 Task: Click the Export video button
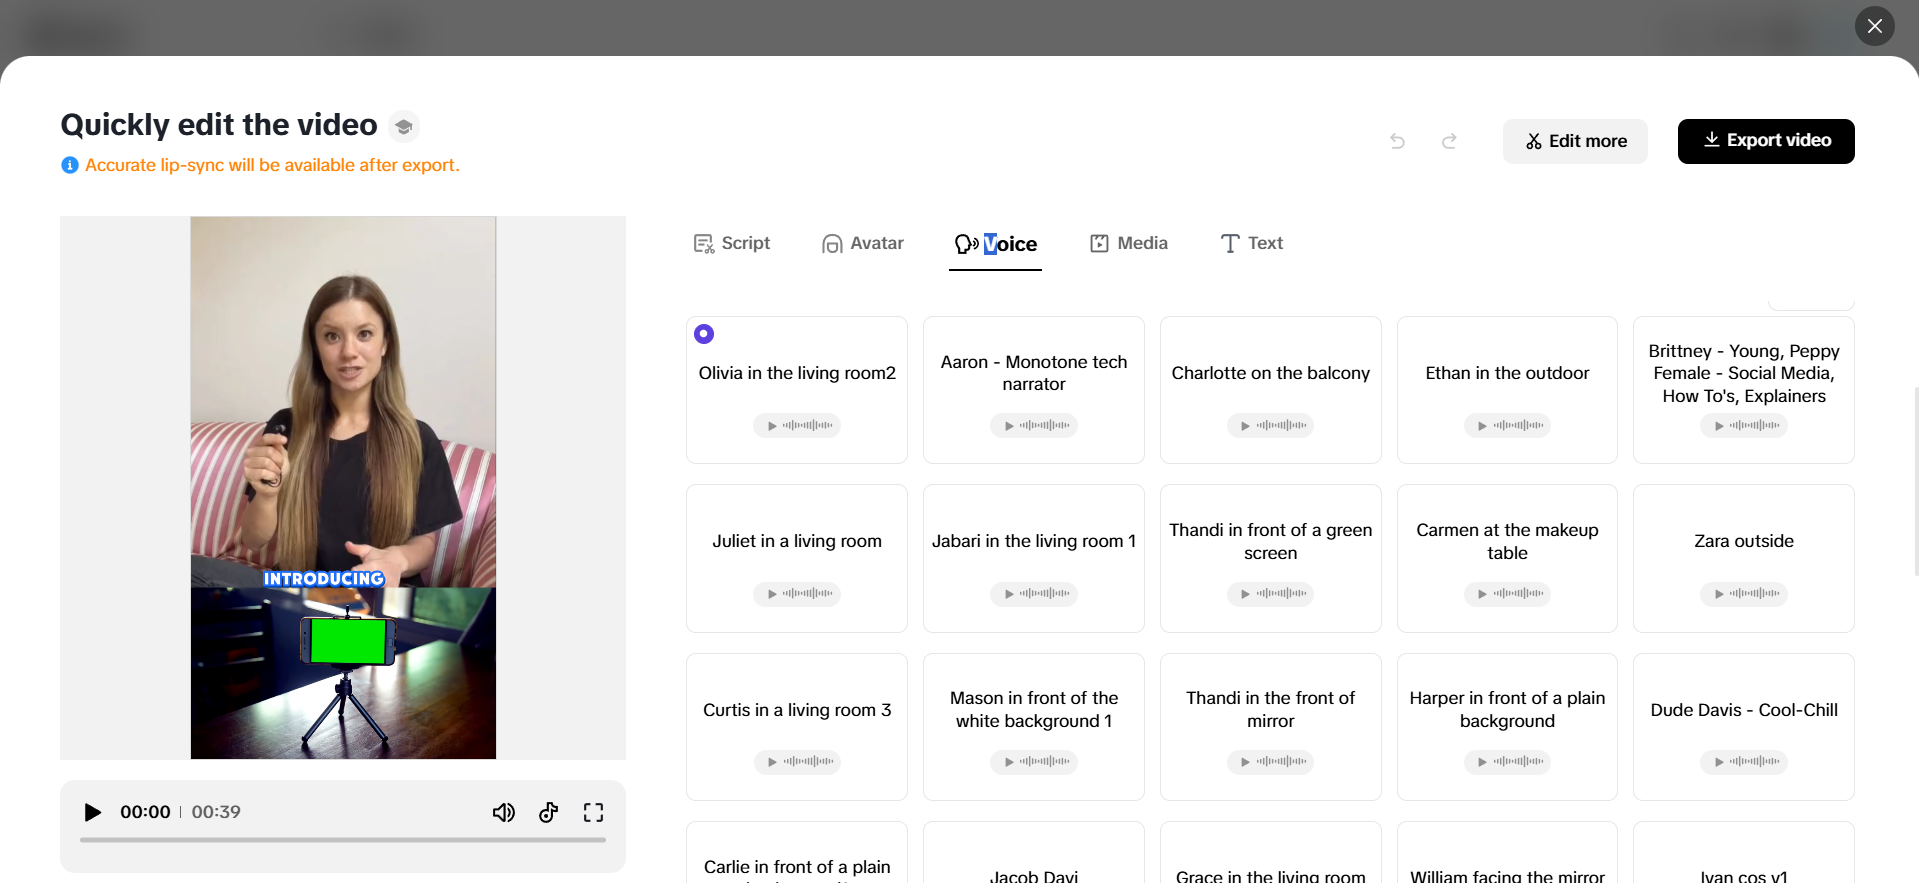[x=1765, y=141]
